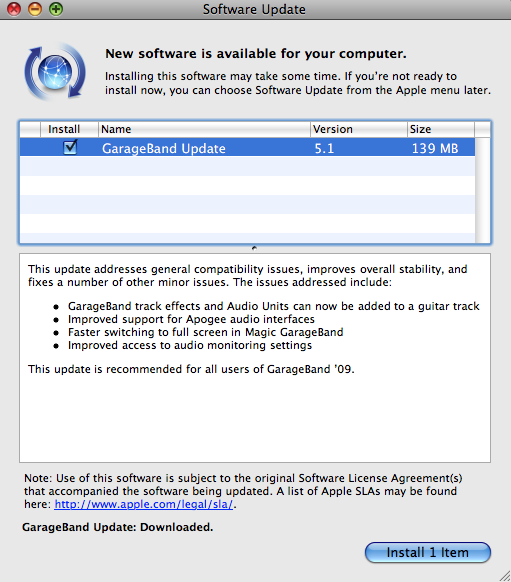Open the Apple SLA legal link
Screen dimensions: 511x582
144,504
